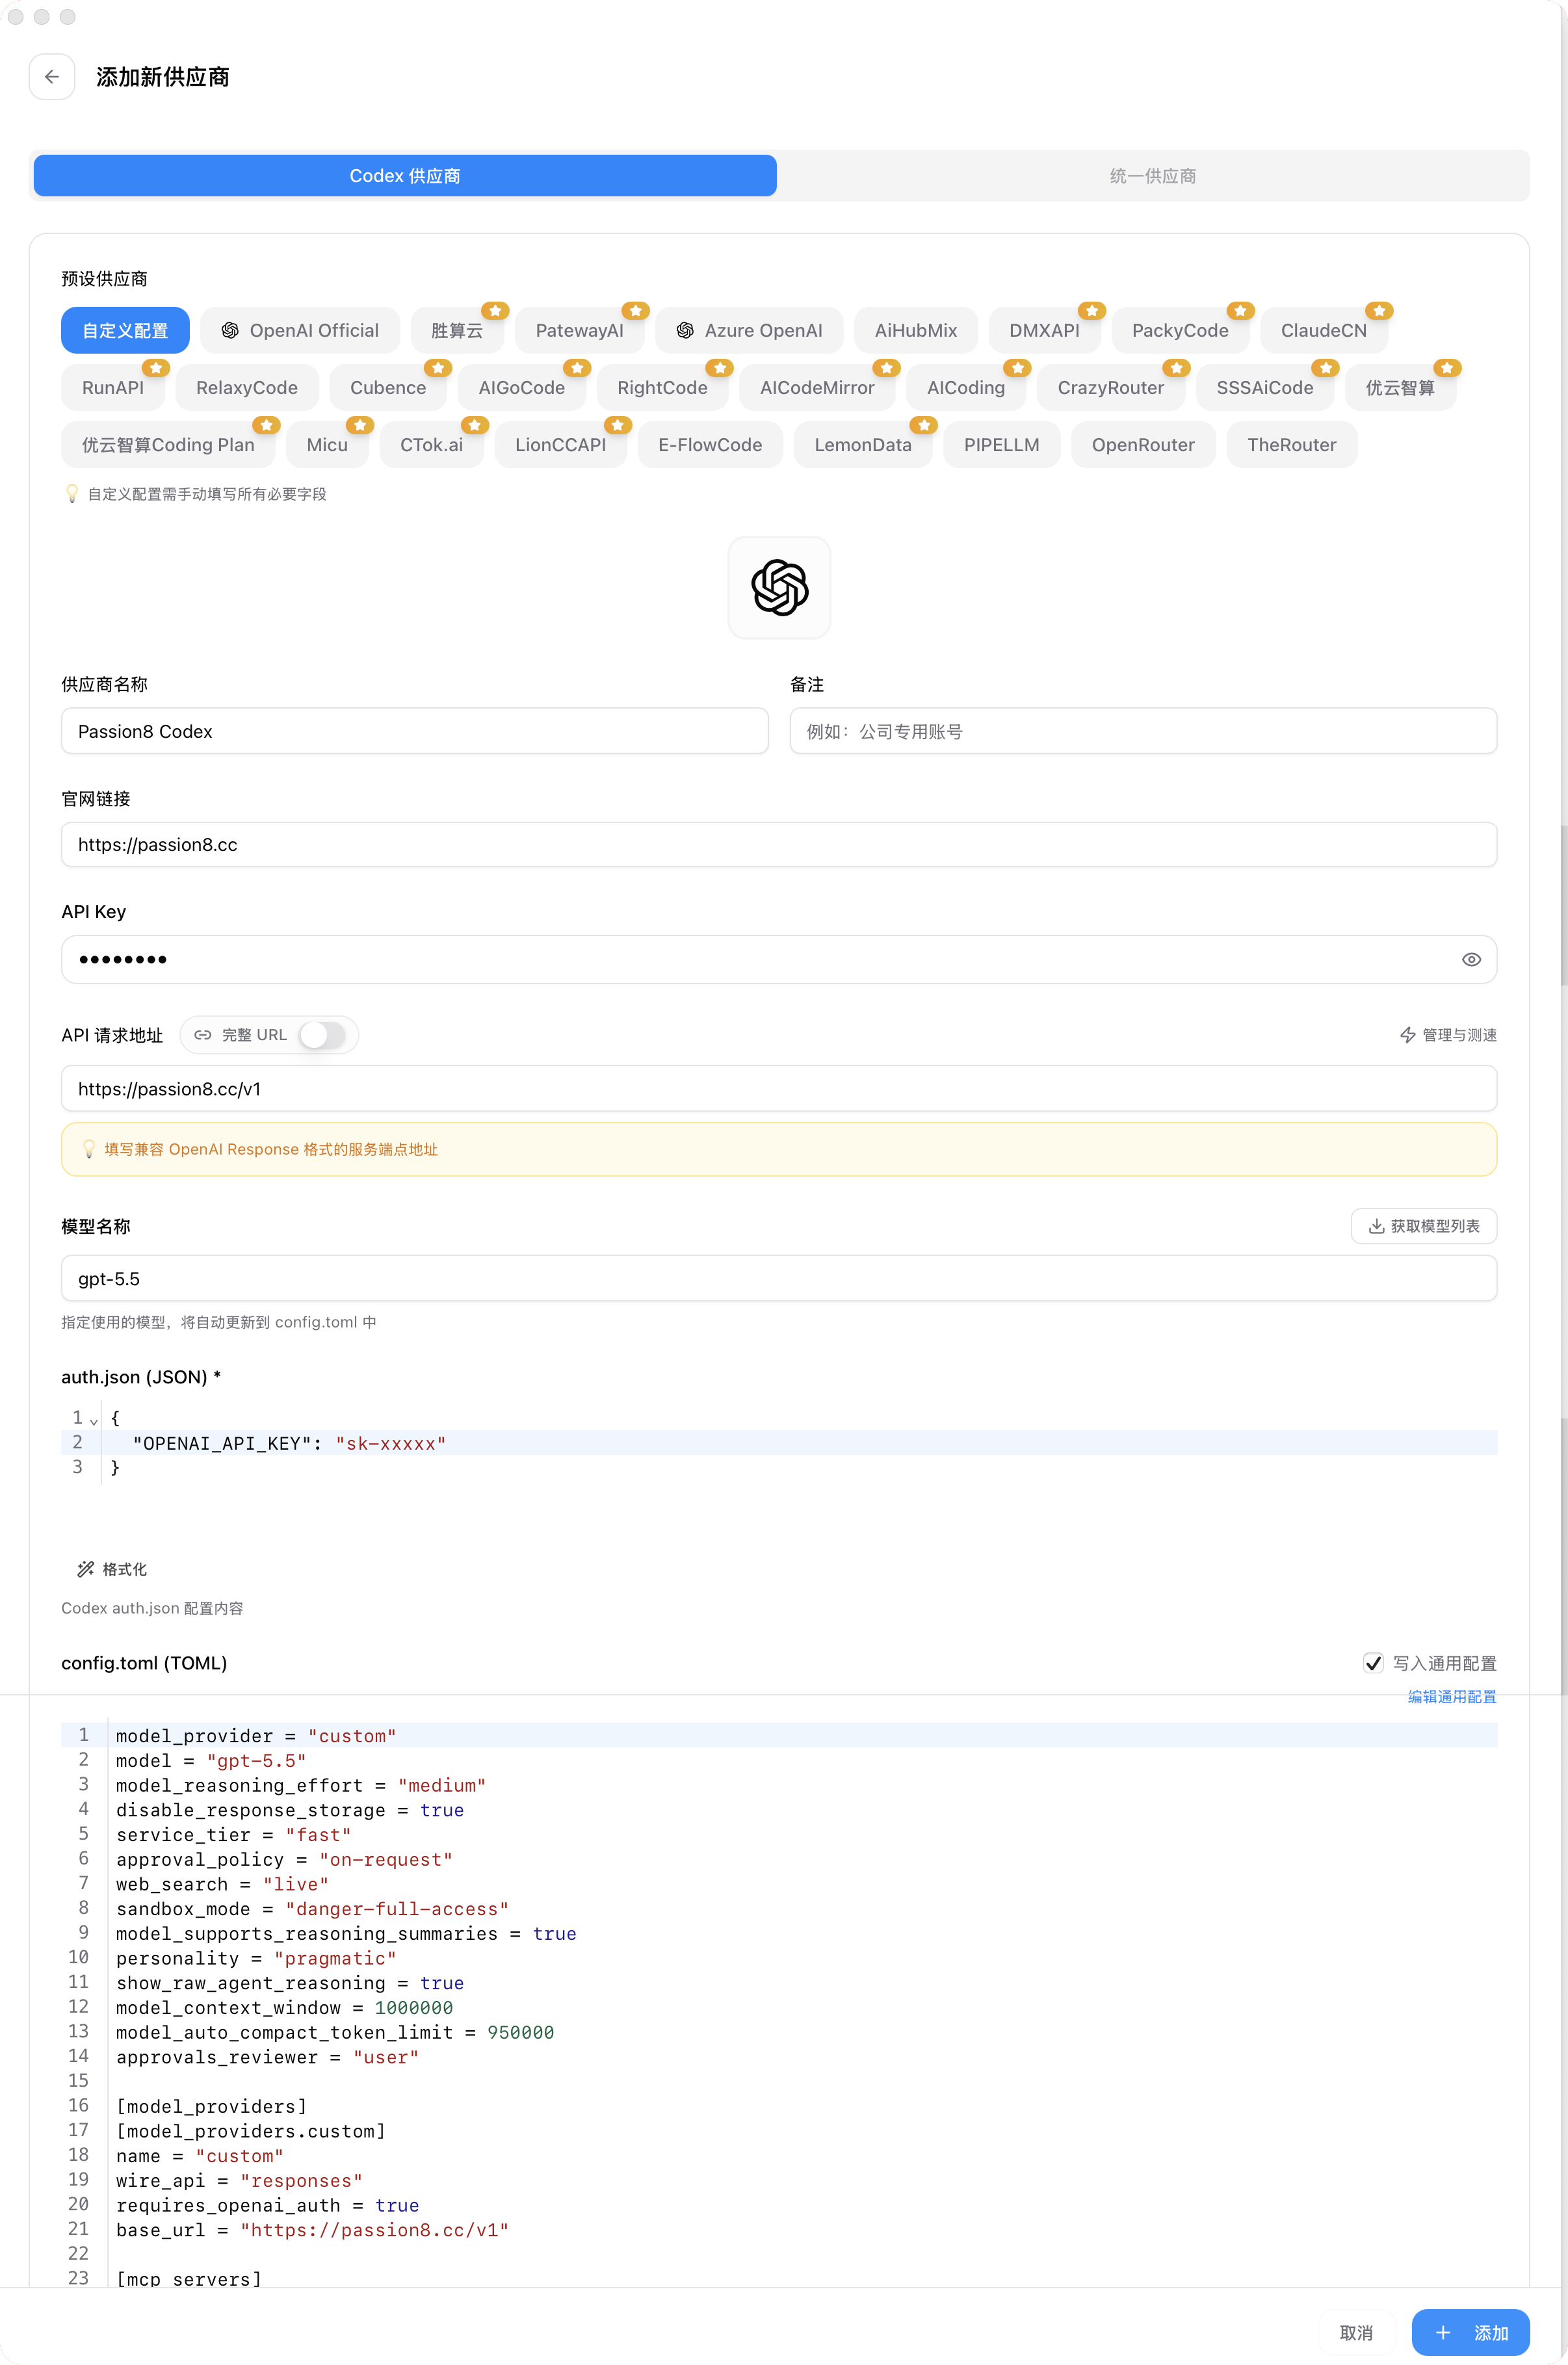The height and width of the screenshot is (2365, 1568).
Task: Choose the ClaudeCN preset
Action: [x=1323, y=330]
